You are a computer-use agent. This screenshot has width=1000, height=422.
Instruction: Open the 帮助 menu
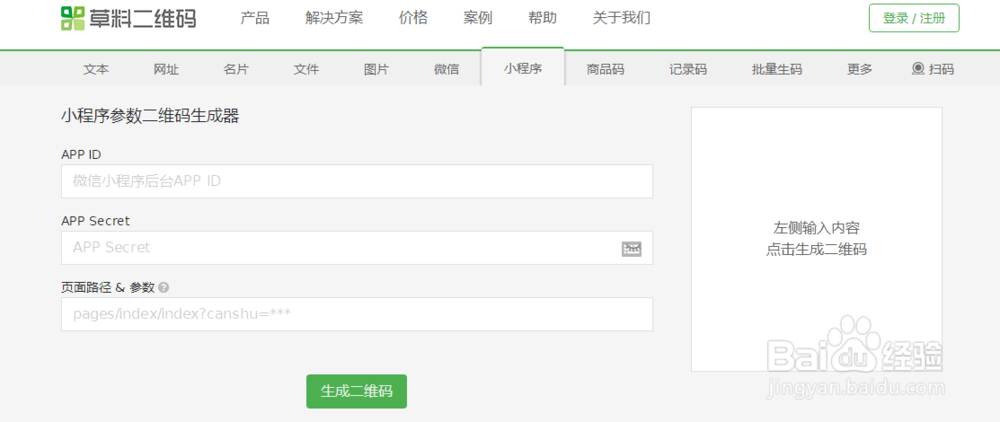point(543,18)
